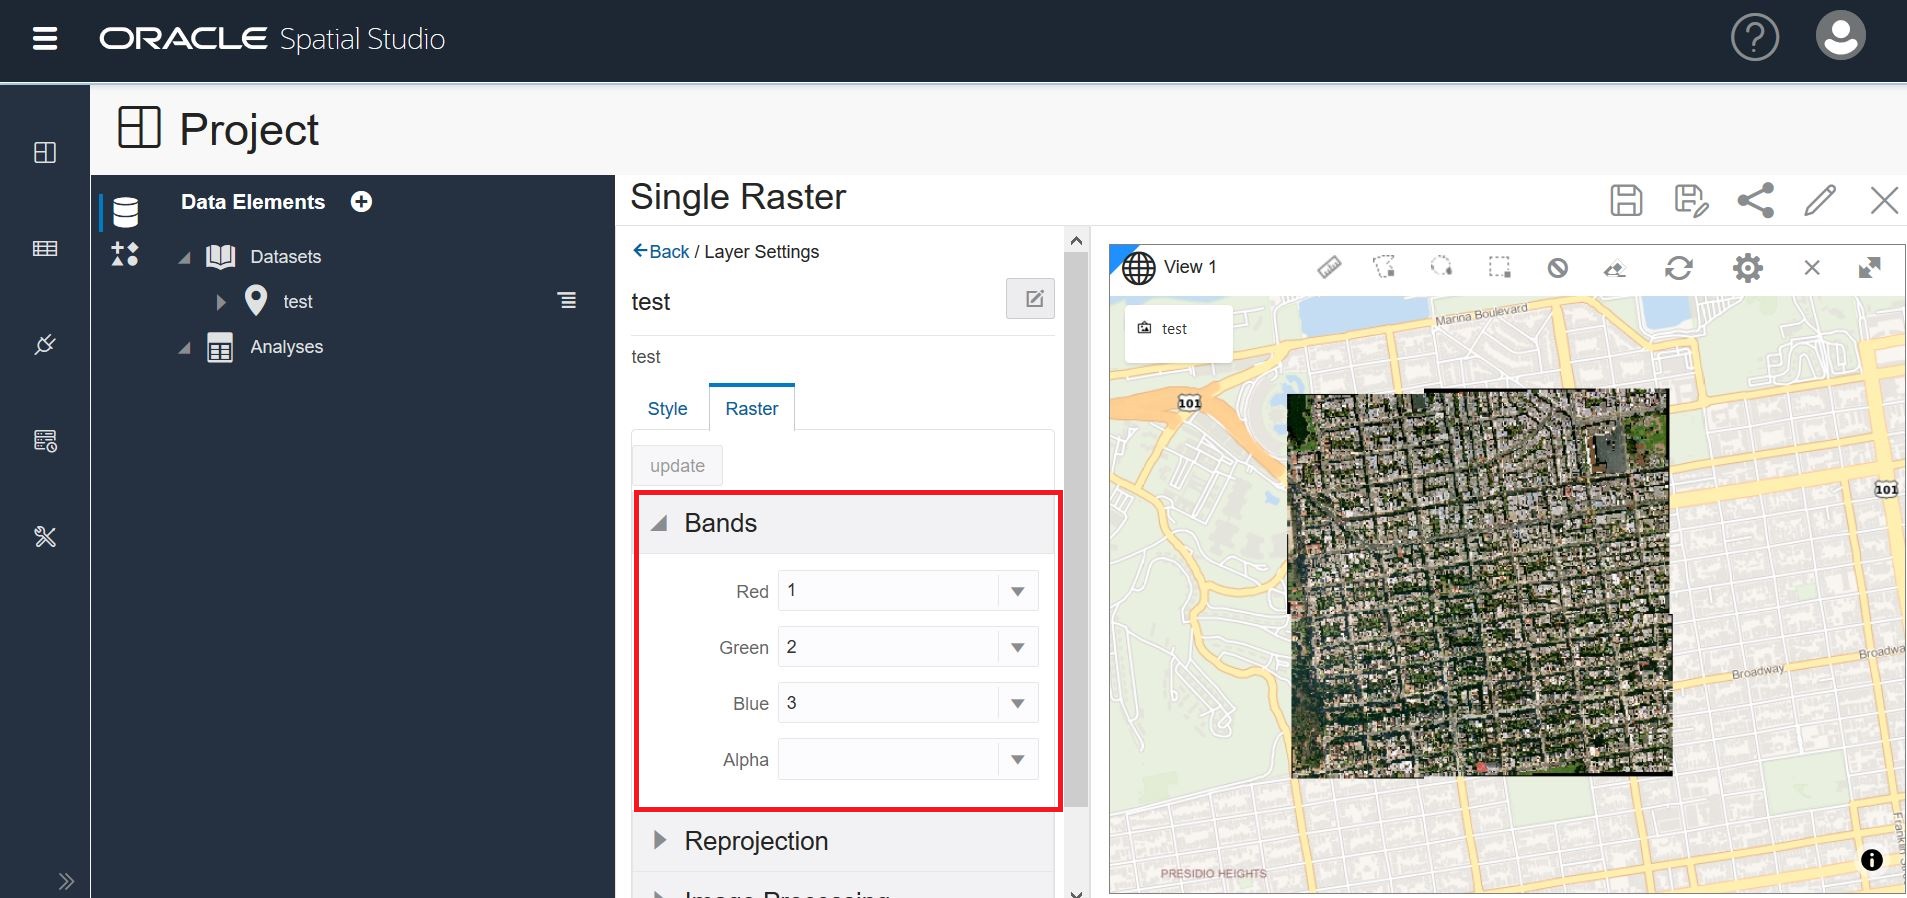
Task: Open the Console tools icon in sidebar
Action: tap(45, 537)
